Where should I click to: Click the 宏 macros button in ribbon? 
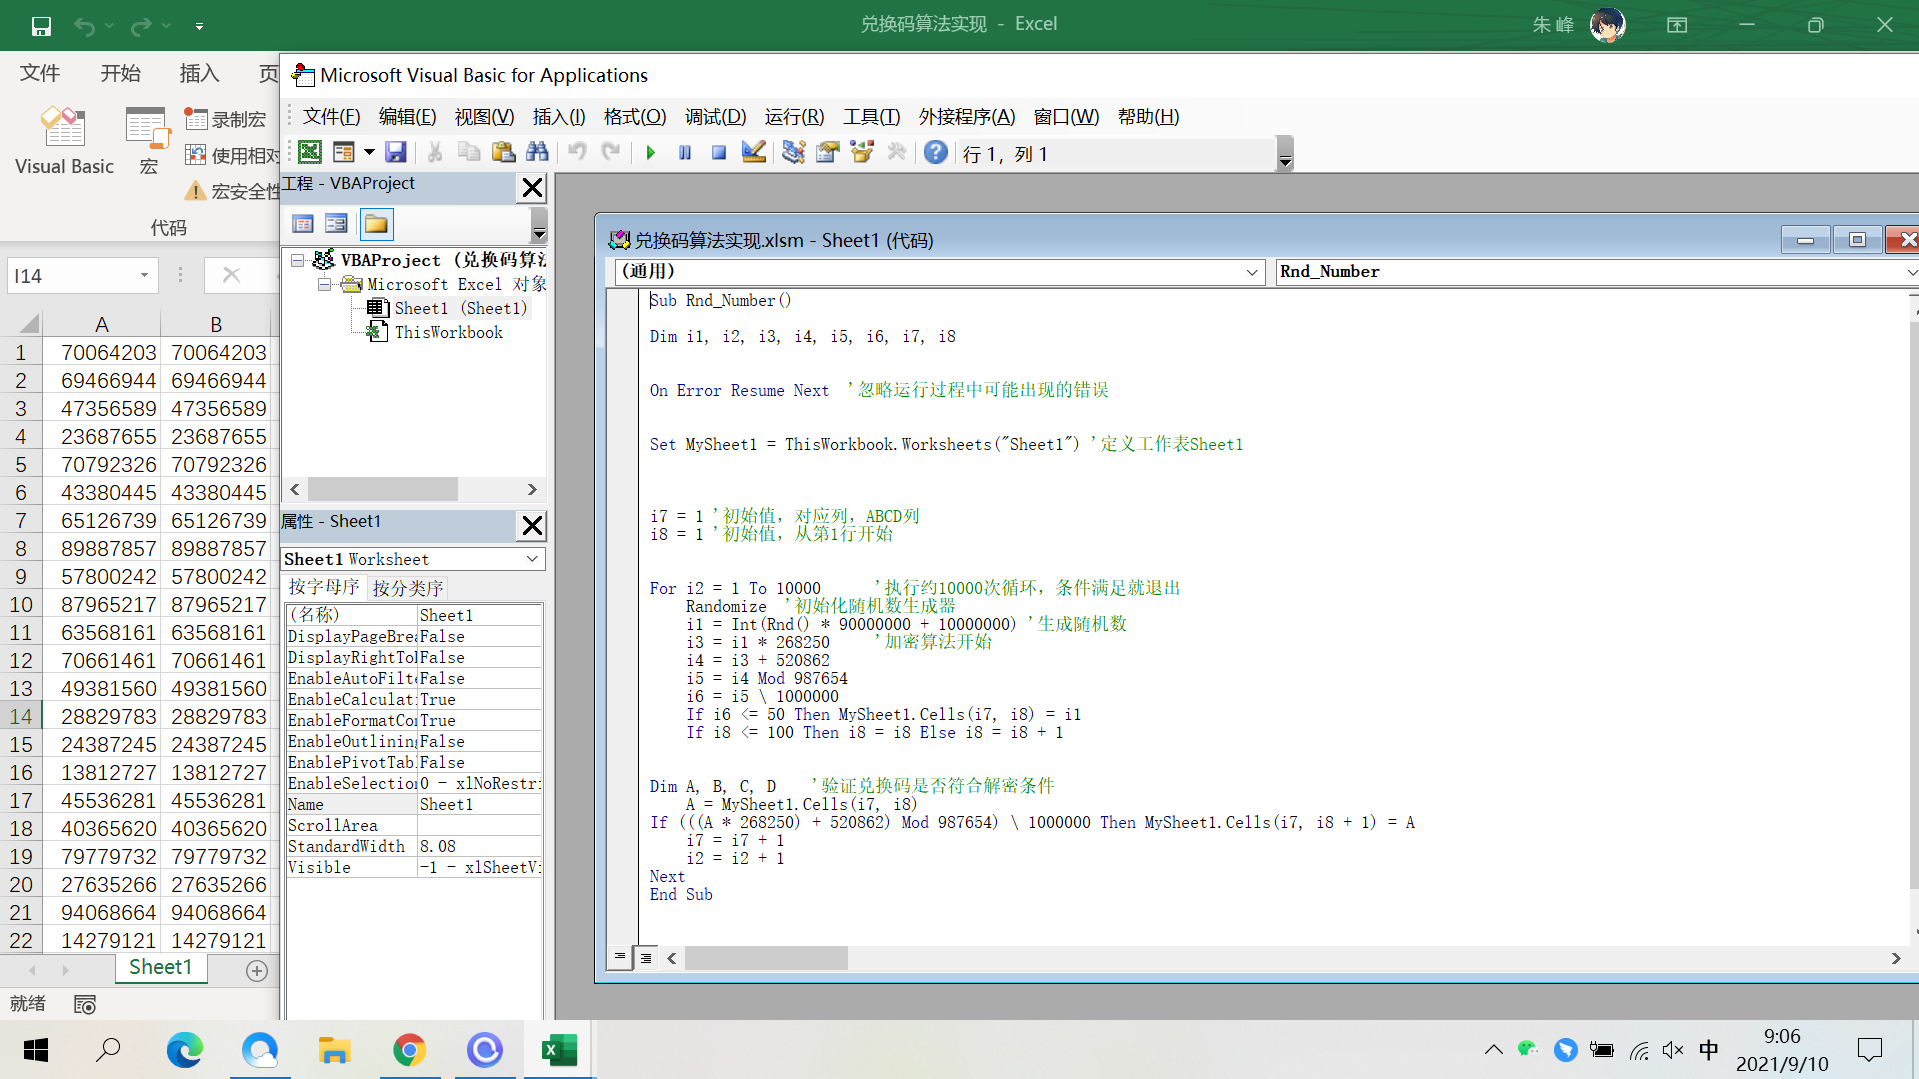point(148,141)
